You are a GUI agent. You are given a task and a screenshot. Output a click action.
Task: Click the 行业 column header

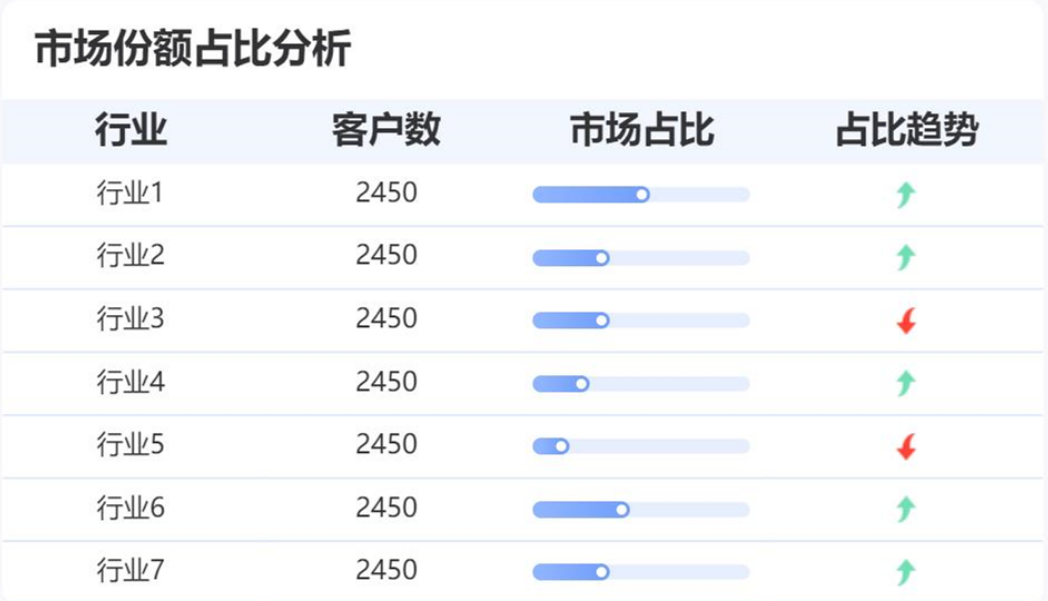pyautogui.click(x=131, y=131)
